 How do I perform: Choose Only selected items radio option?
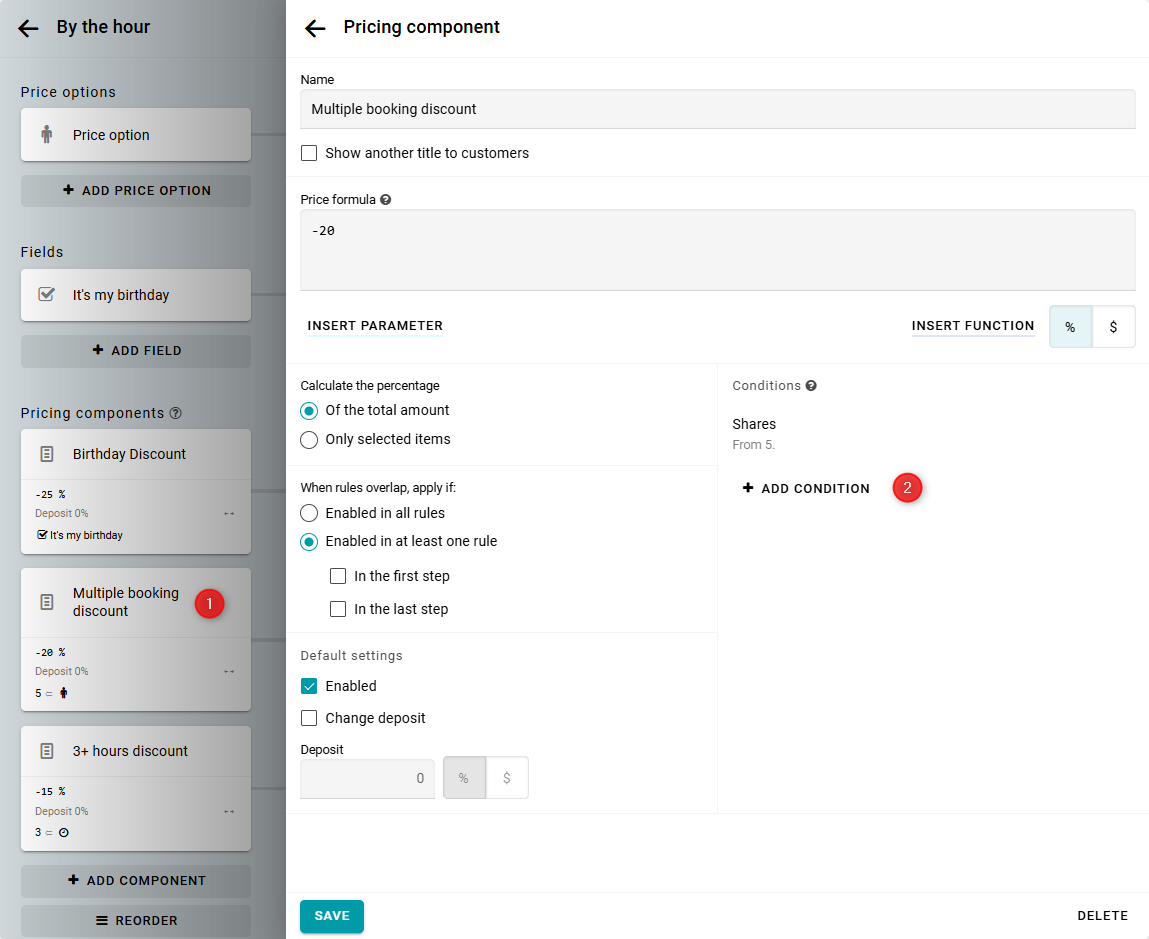pos(309,440)
